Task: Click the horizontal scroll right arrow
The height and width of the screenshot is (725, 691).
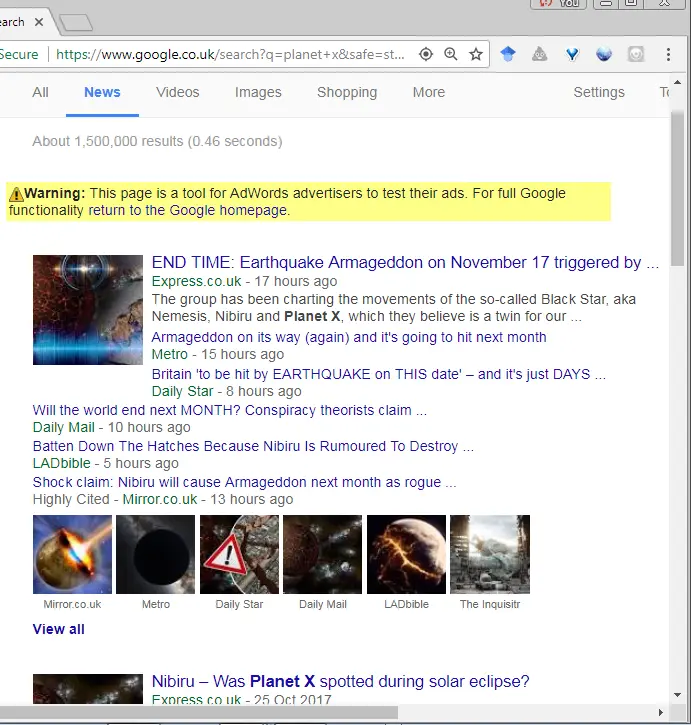Action: tap(661, 712)
